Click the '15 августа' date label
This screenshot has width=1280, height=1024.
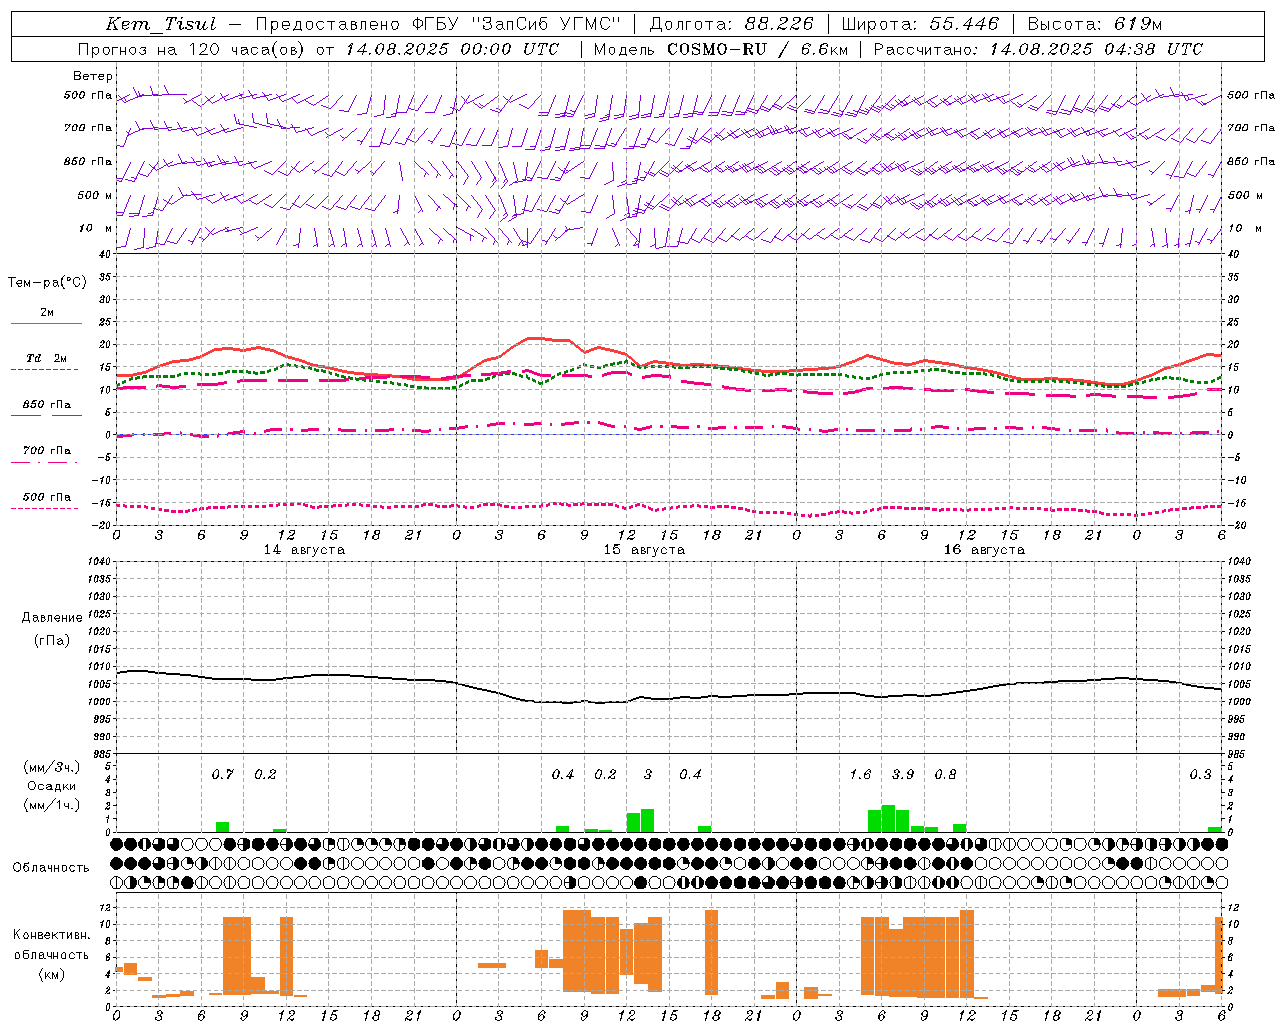tap(644, 550)
